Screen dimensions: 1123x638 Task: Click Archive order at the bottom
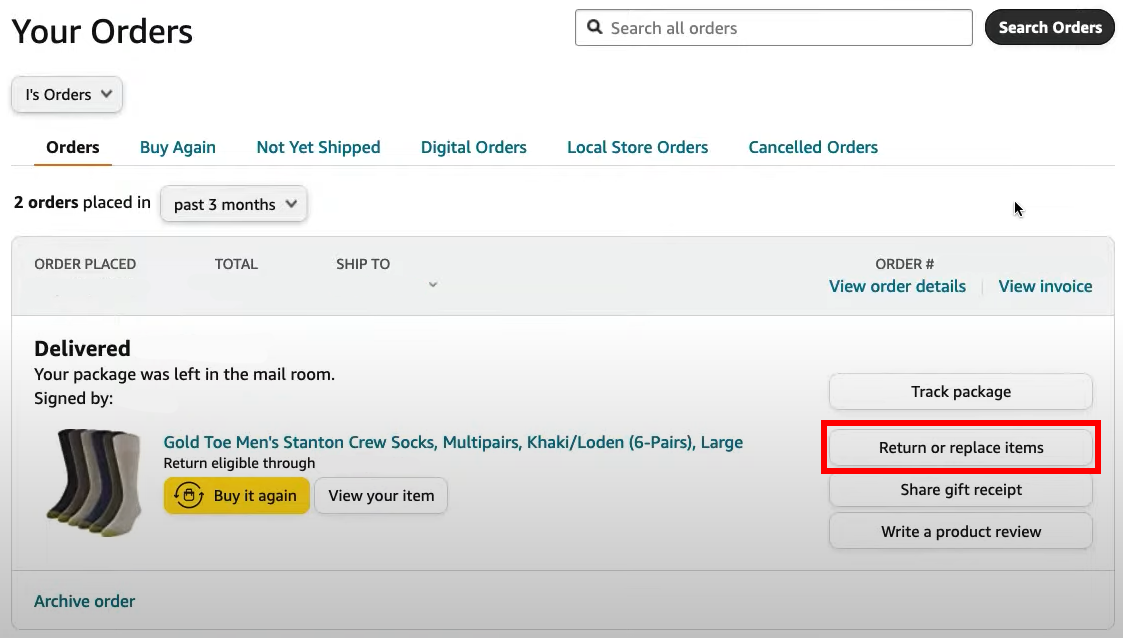(84, 601)
